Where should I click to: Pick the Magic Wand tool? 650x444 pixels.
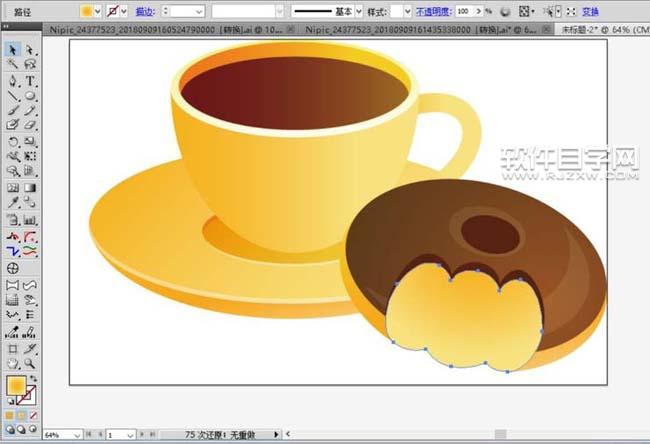[x=12, y=64]
